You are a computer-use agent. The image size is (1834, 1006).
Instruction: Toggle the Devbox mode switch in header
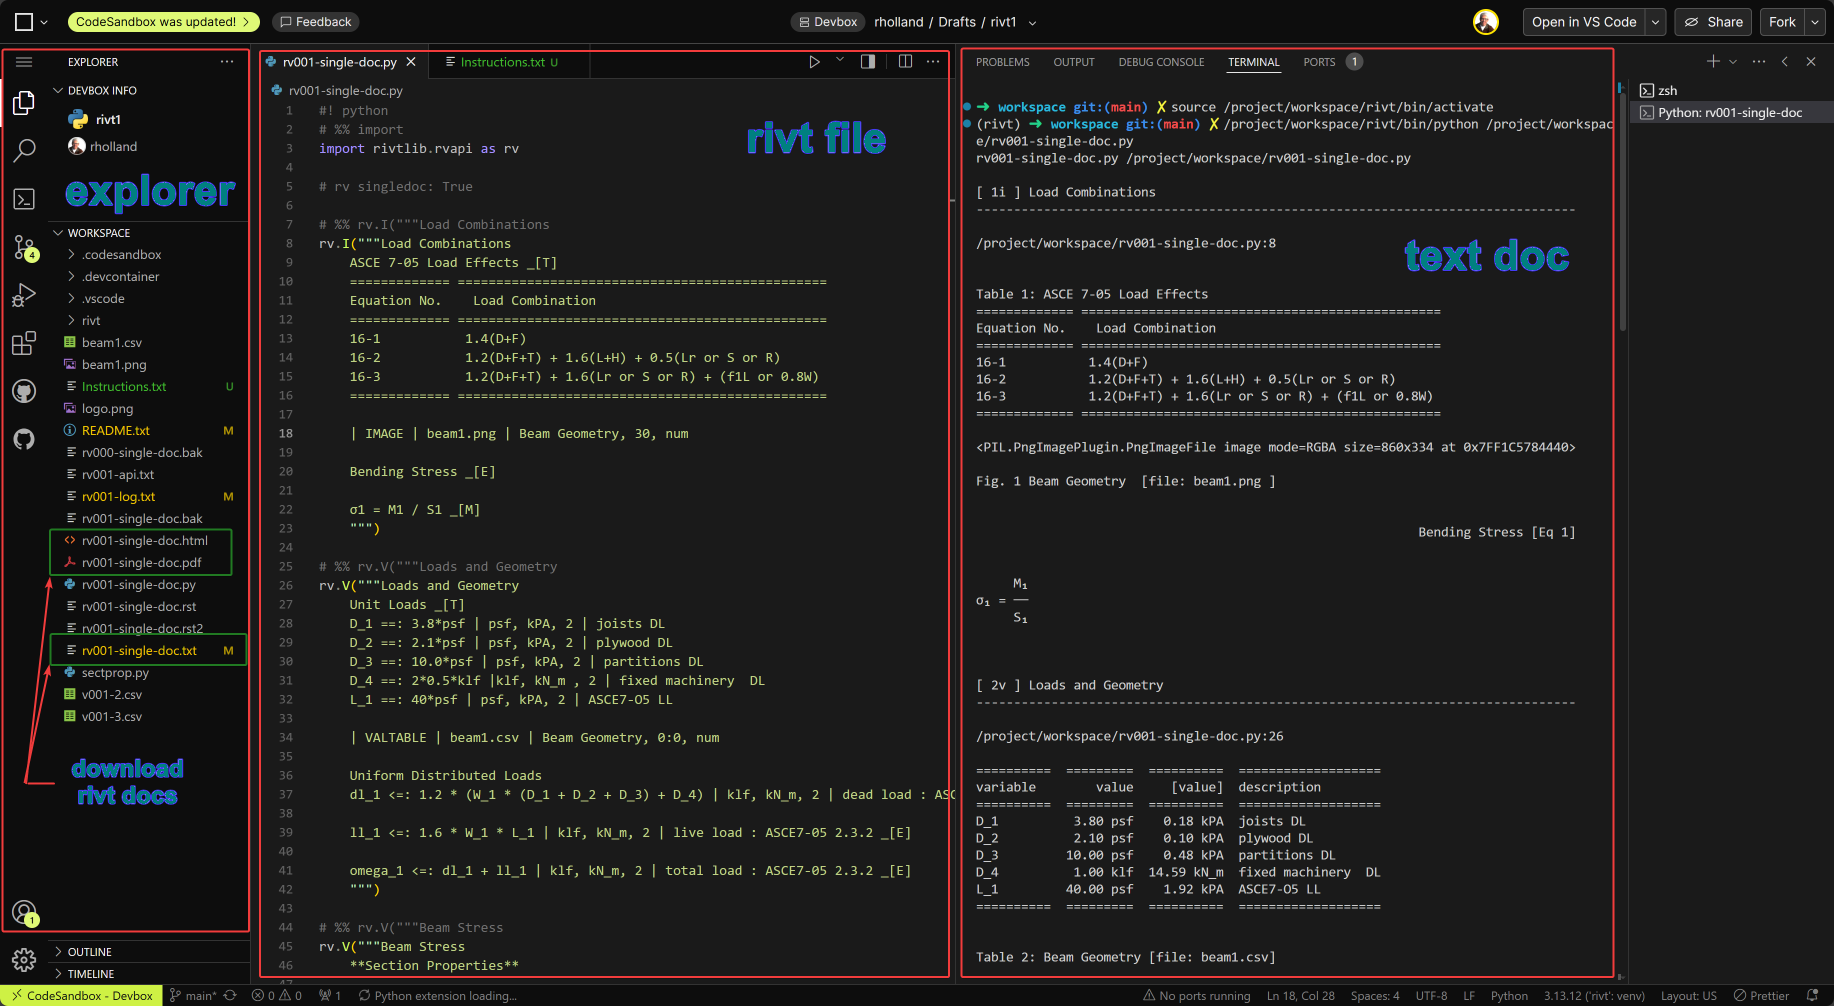(x=827, y=22)
